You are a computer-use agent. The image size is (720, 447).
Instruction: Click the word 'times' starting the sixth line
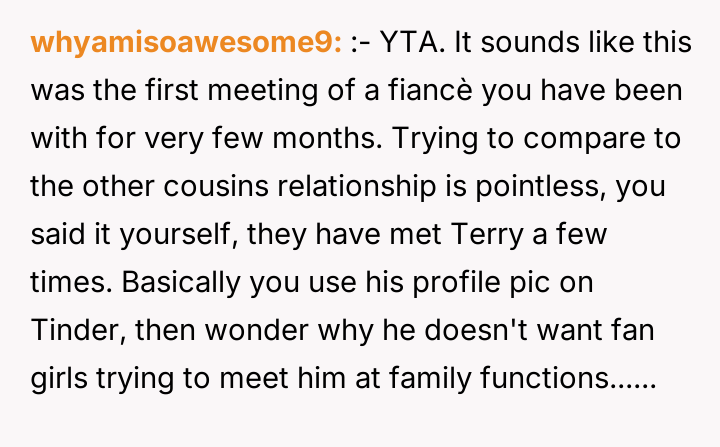(60, 282)
